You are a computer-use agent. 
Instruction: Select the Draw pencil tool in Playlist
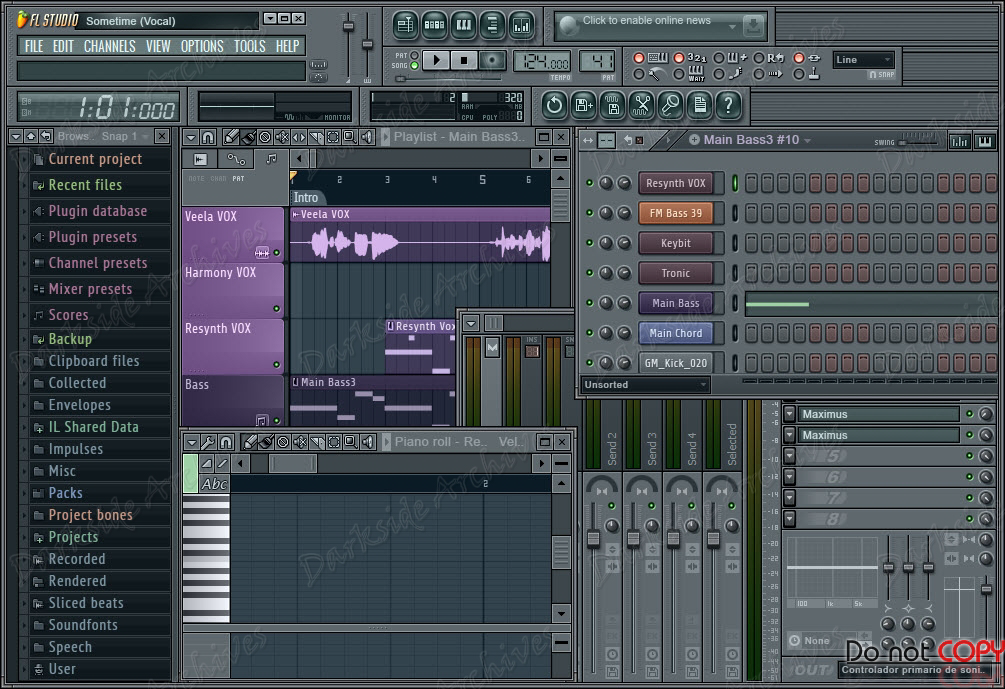pyautogui.click(x=231, y=137)
